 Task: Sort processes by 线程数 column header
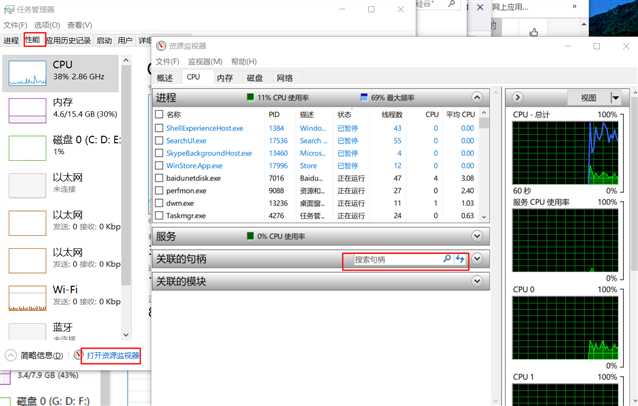[391, 114]
